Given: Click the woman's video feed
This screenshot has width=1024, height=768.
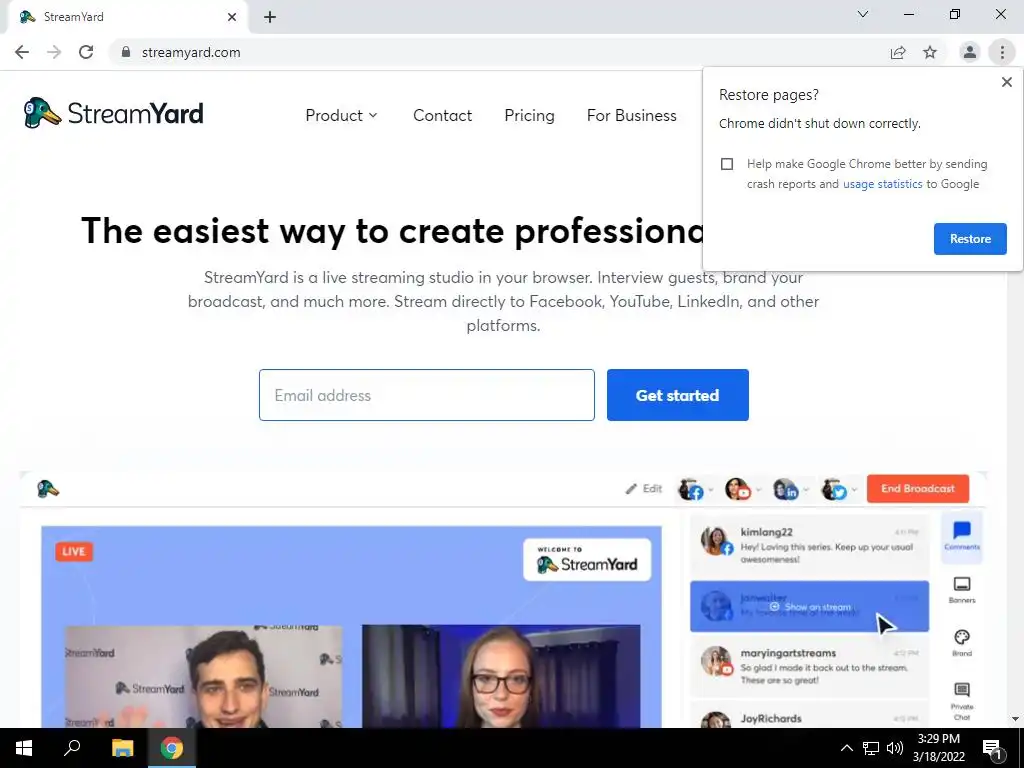Looking at the screenshot, I should 501,676.
